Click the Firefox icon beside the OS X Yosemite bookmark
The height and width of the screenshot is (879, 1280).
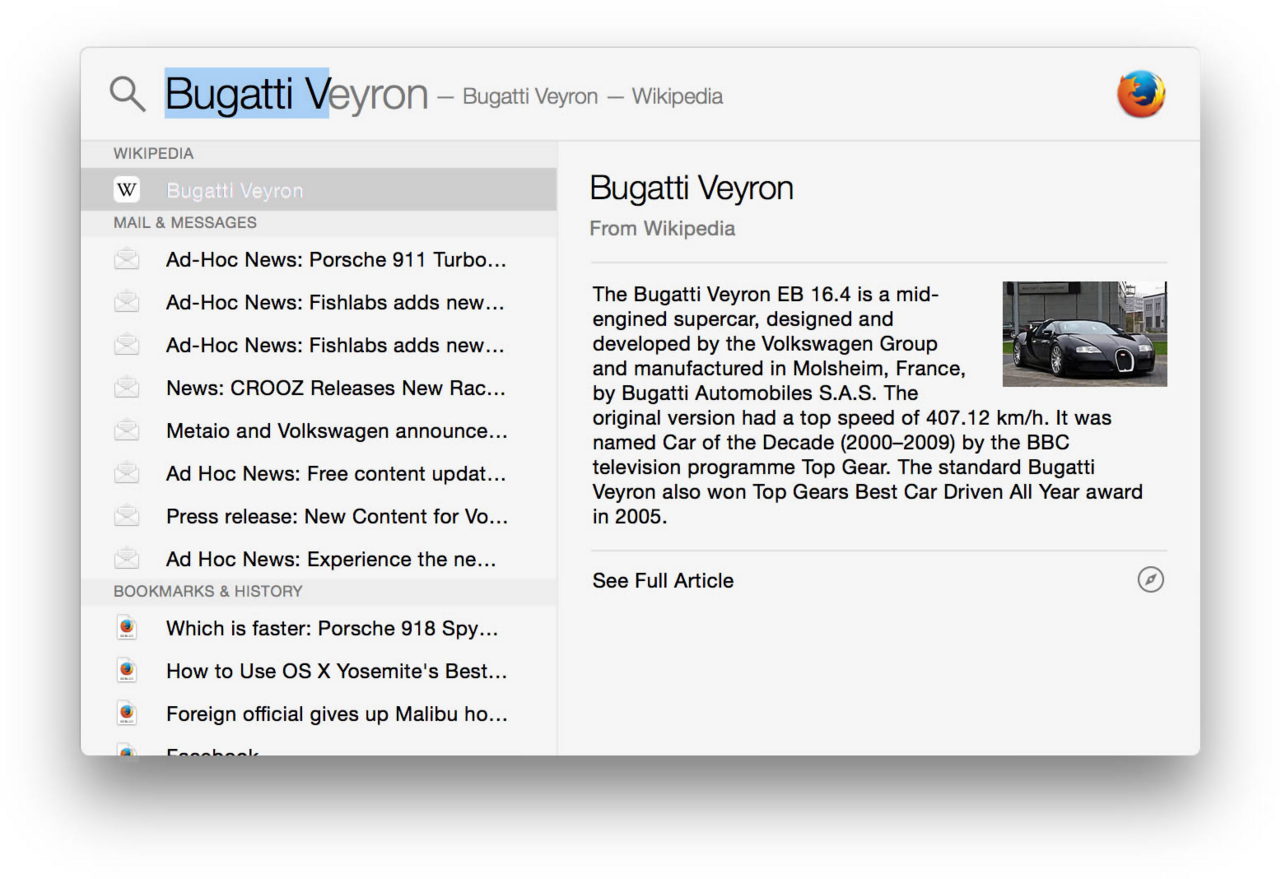point(126,670)
